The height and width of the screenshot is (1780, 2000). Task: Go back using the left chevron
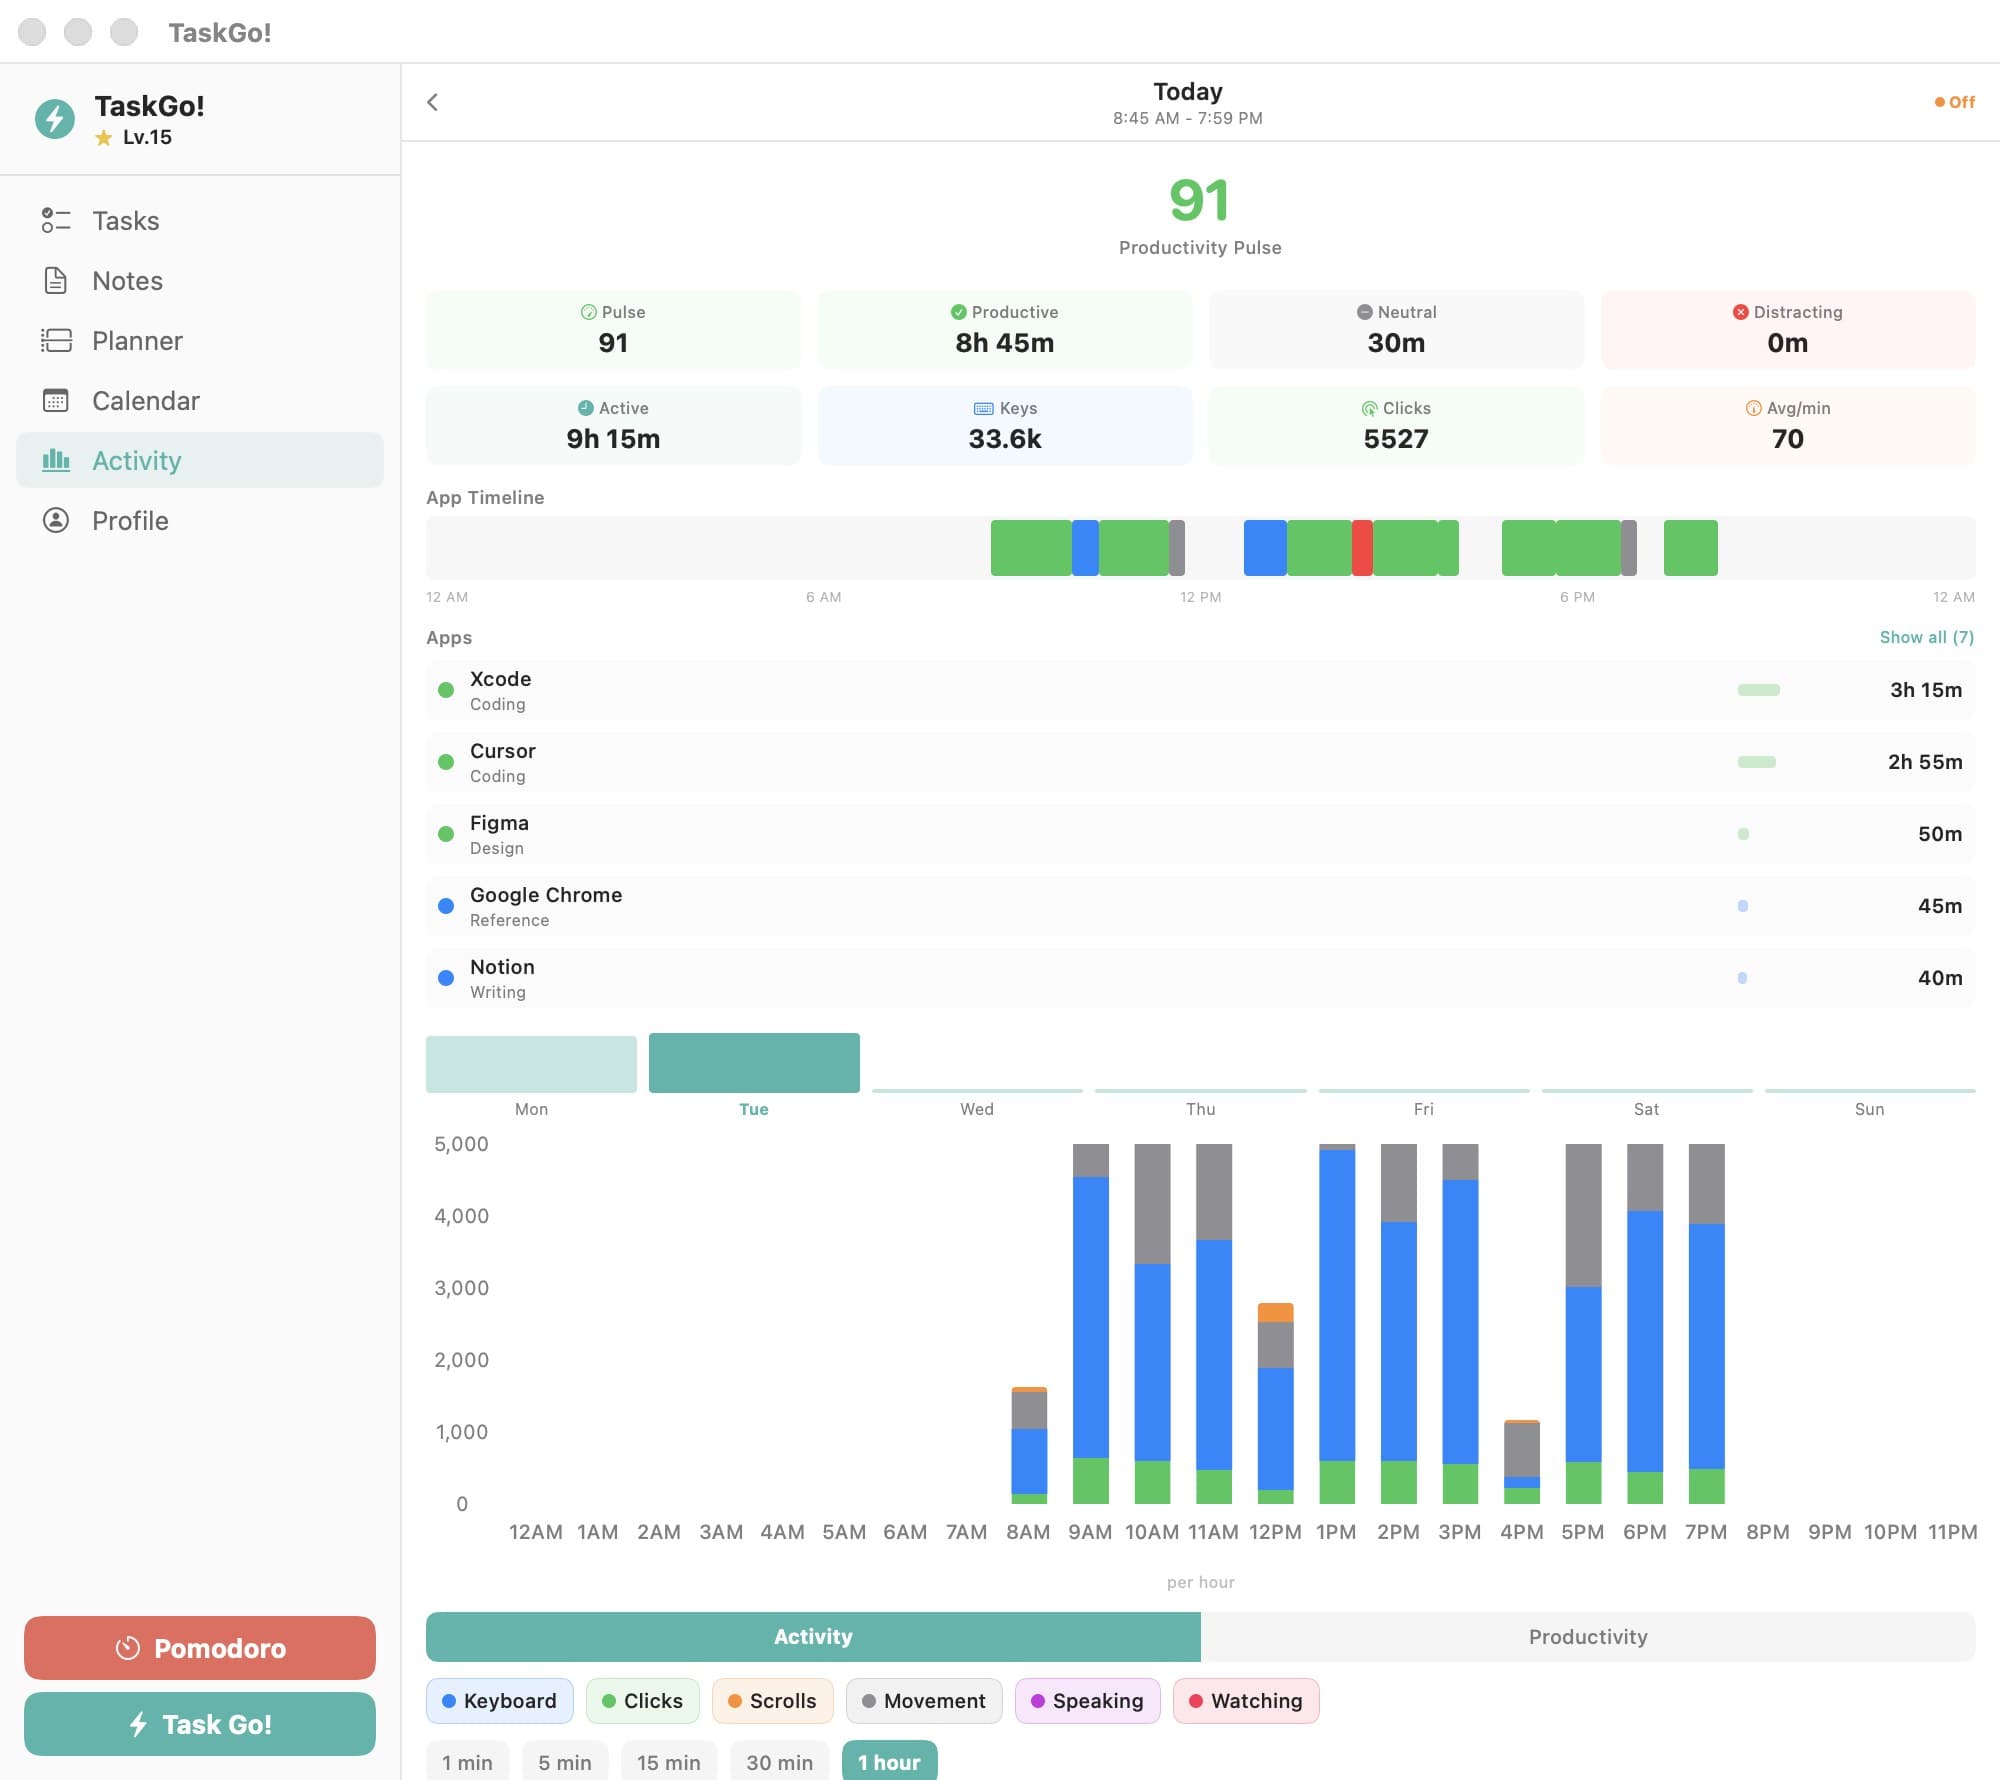[432, 102]
